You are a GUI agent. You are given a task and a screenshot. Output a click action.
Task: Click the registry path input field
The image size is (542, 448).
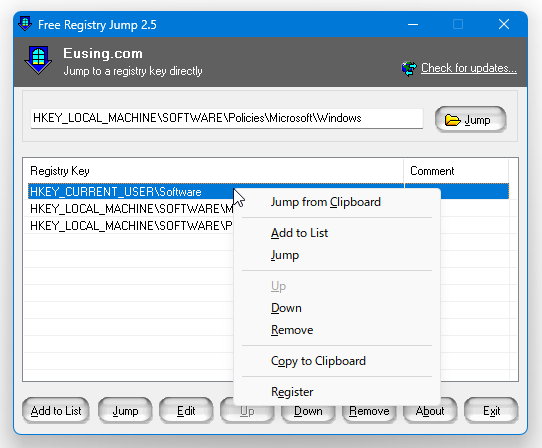[x=226, y=118]
